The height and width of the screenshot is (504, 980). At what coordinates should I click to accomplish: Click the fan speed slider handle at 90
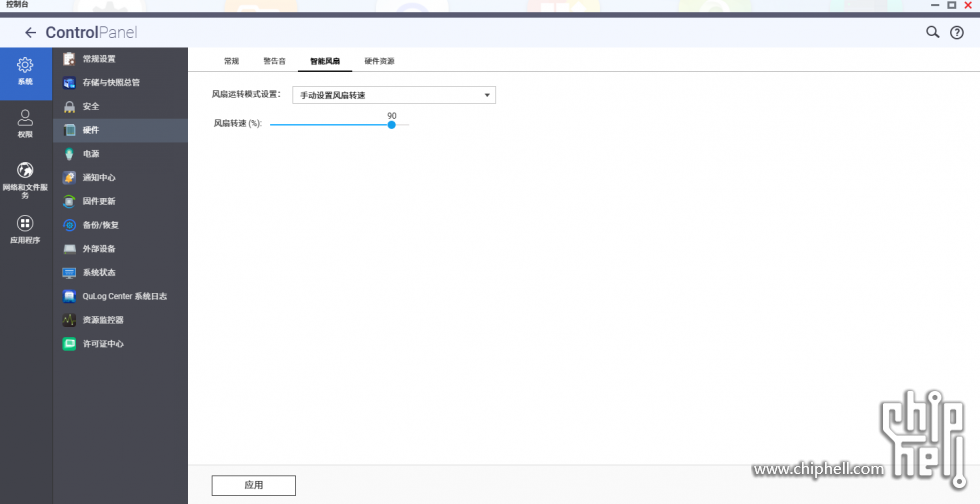click(391, 124)
